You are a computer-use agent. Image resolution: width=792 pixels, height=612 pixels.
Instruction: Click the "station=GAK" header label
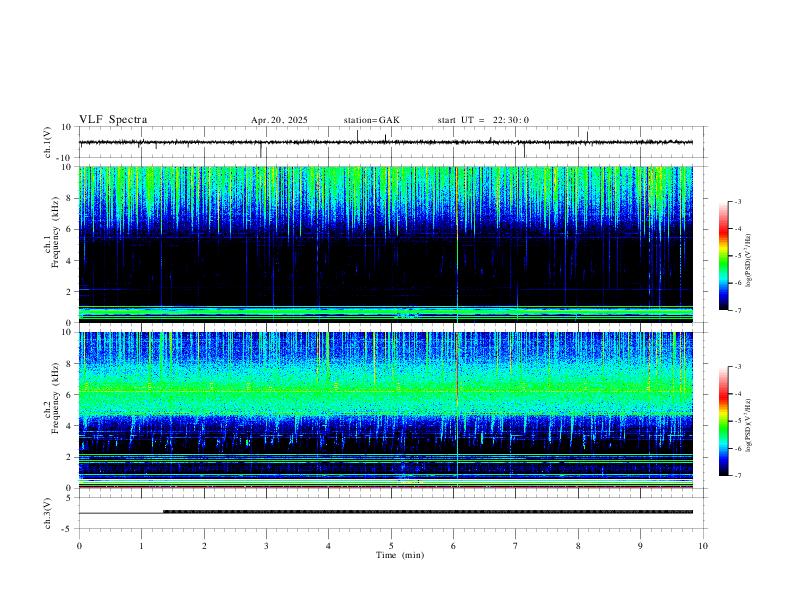(371, 120)
